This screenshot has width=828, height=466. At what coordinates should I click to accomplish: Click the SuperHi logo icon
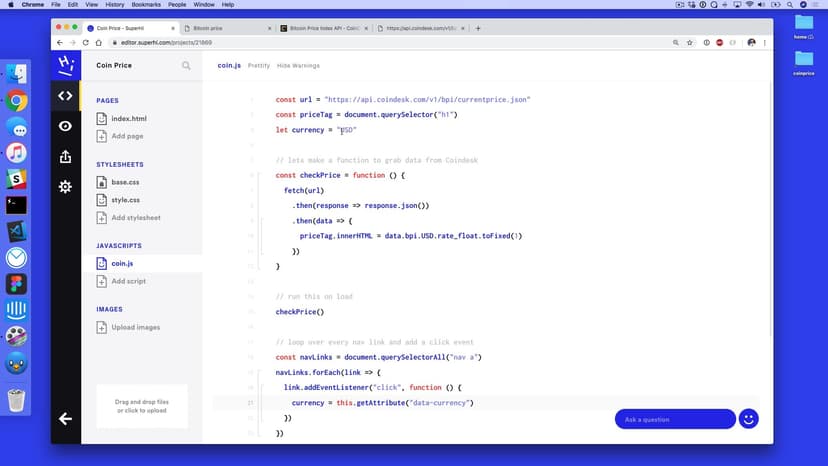[65, 65]
